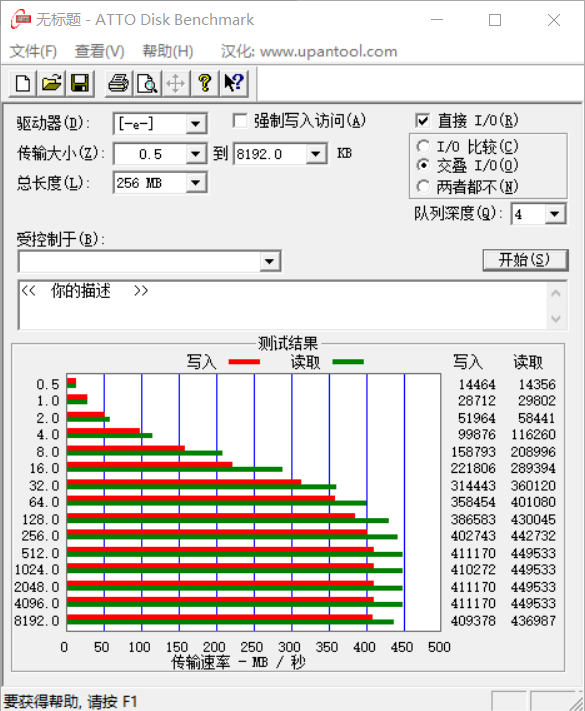Open Print Preview magnifier icon
This screenshot has width=585, height=711.
[147, 83]
